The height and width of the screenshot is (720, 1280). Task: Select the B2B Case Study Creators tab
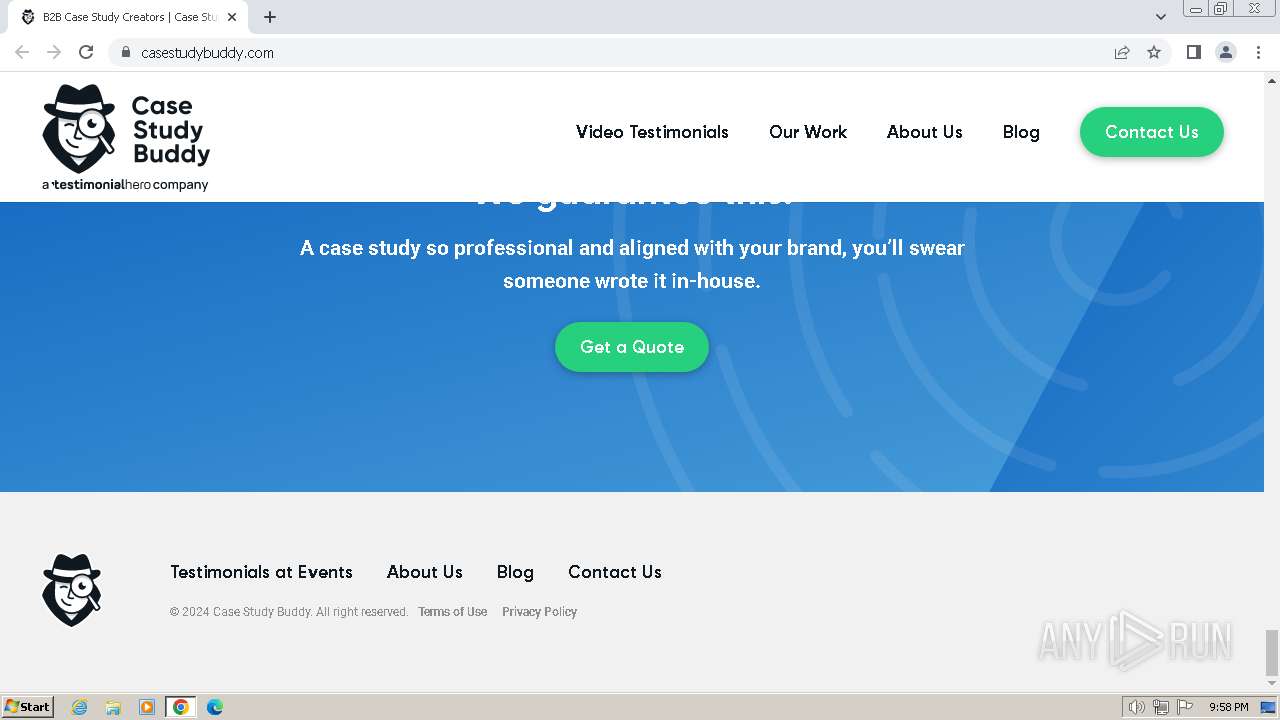[128, 17]
